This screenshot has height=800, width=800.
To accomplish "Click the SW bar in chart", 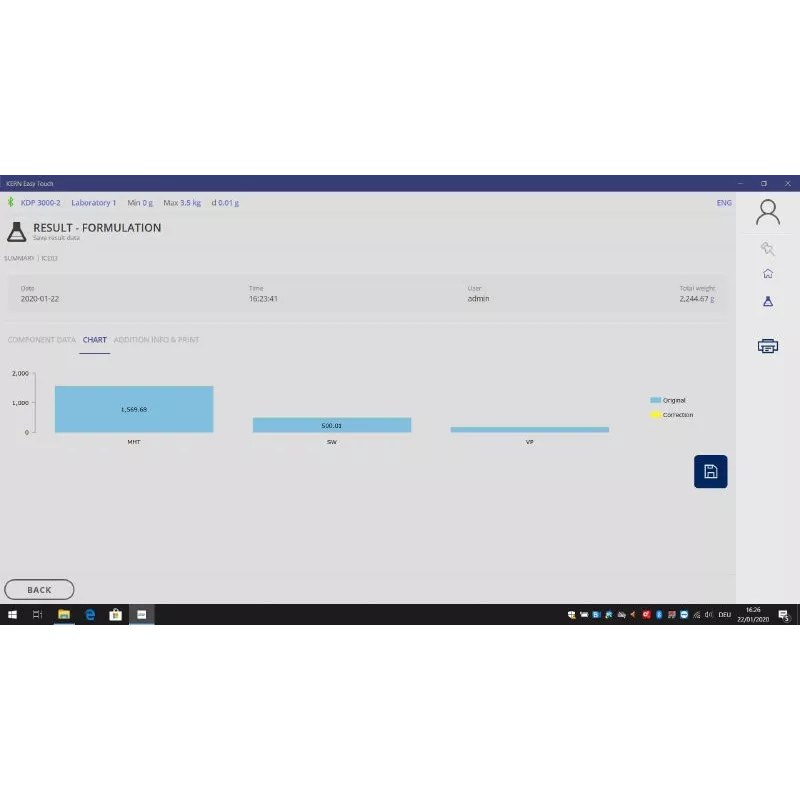I will point(331,425).
